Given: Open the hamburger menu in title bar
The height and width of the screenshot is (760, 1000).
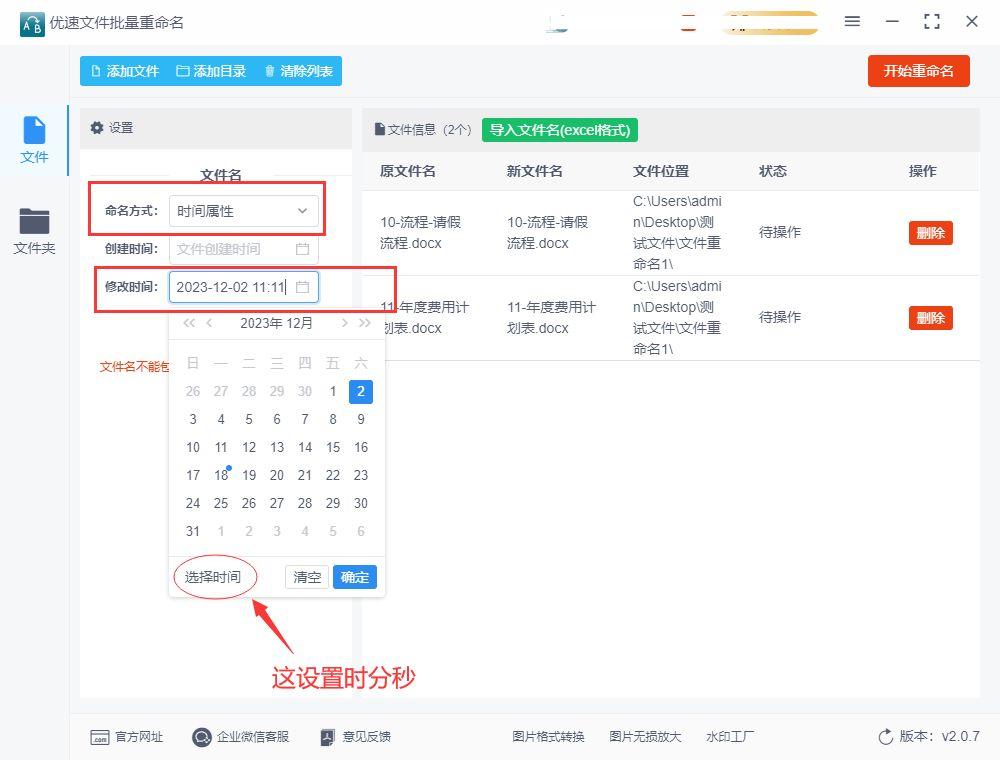Looking at the screenshot, I should (x=852, y=22).
